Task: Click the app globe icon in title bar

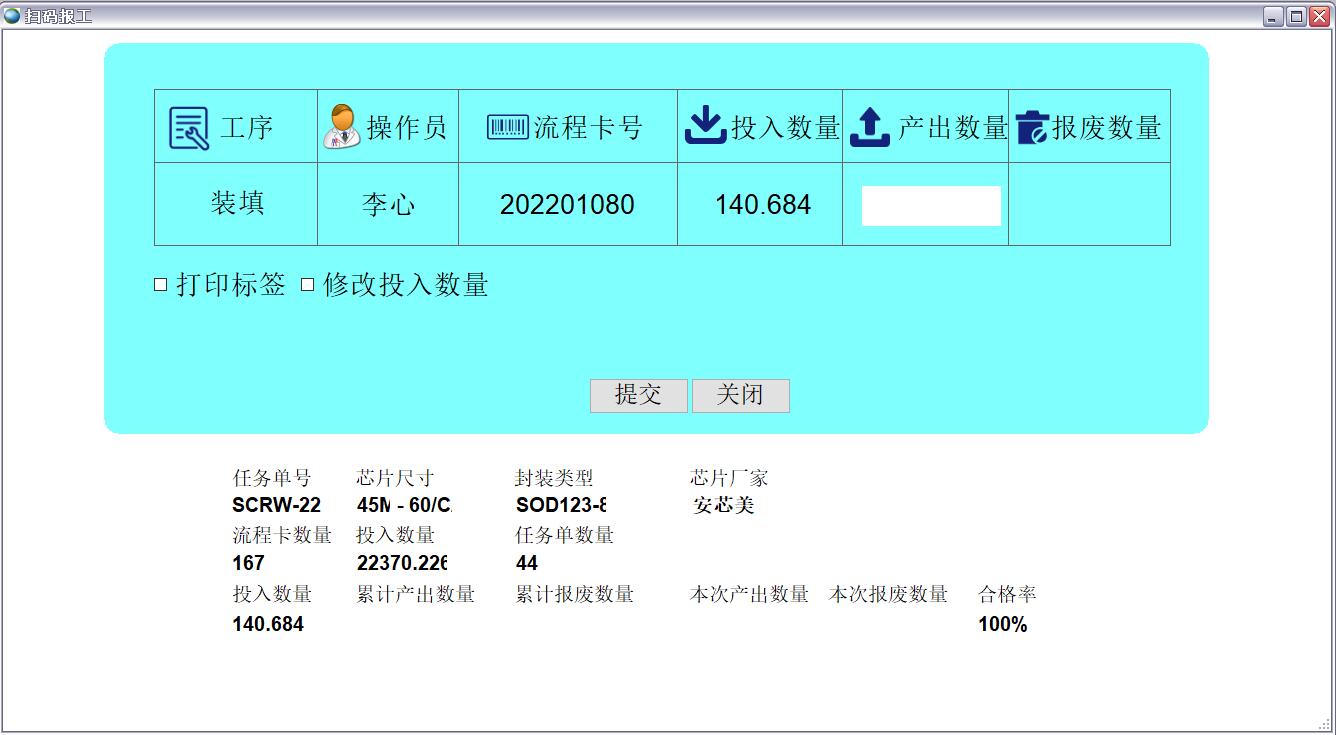Action: 12,15
